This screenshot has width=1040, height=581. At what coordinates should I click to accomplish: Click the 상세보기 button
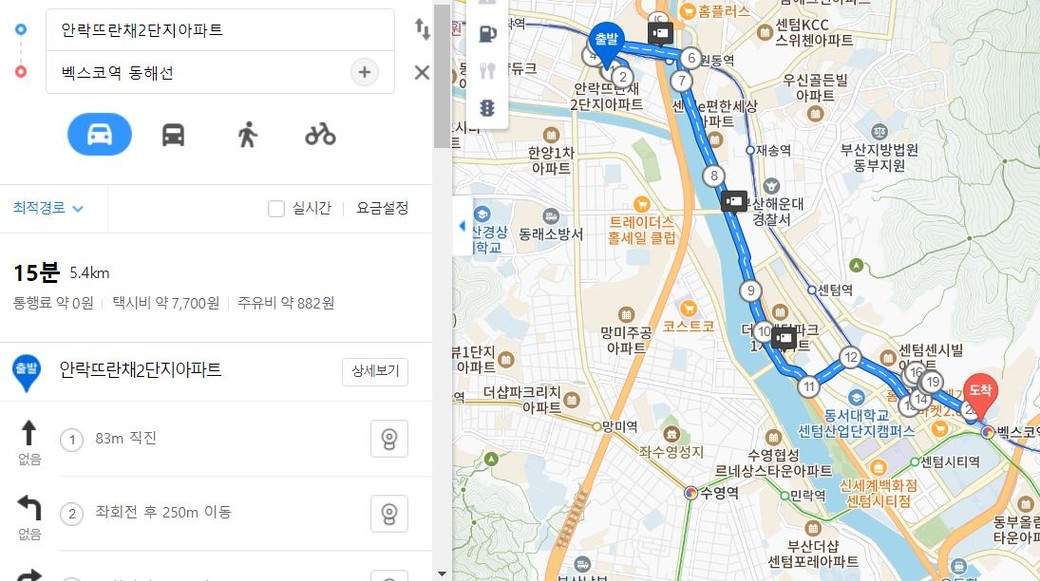click(x=375, y=371)
